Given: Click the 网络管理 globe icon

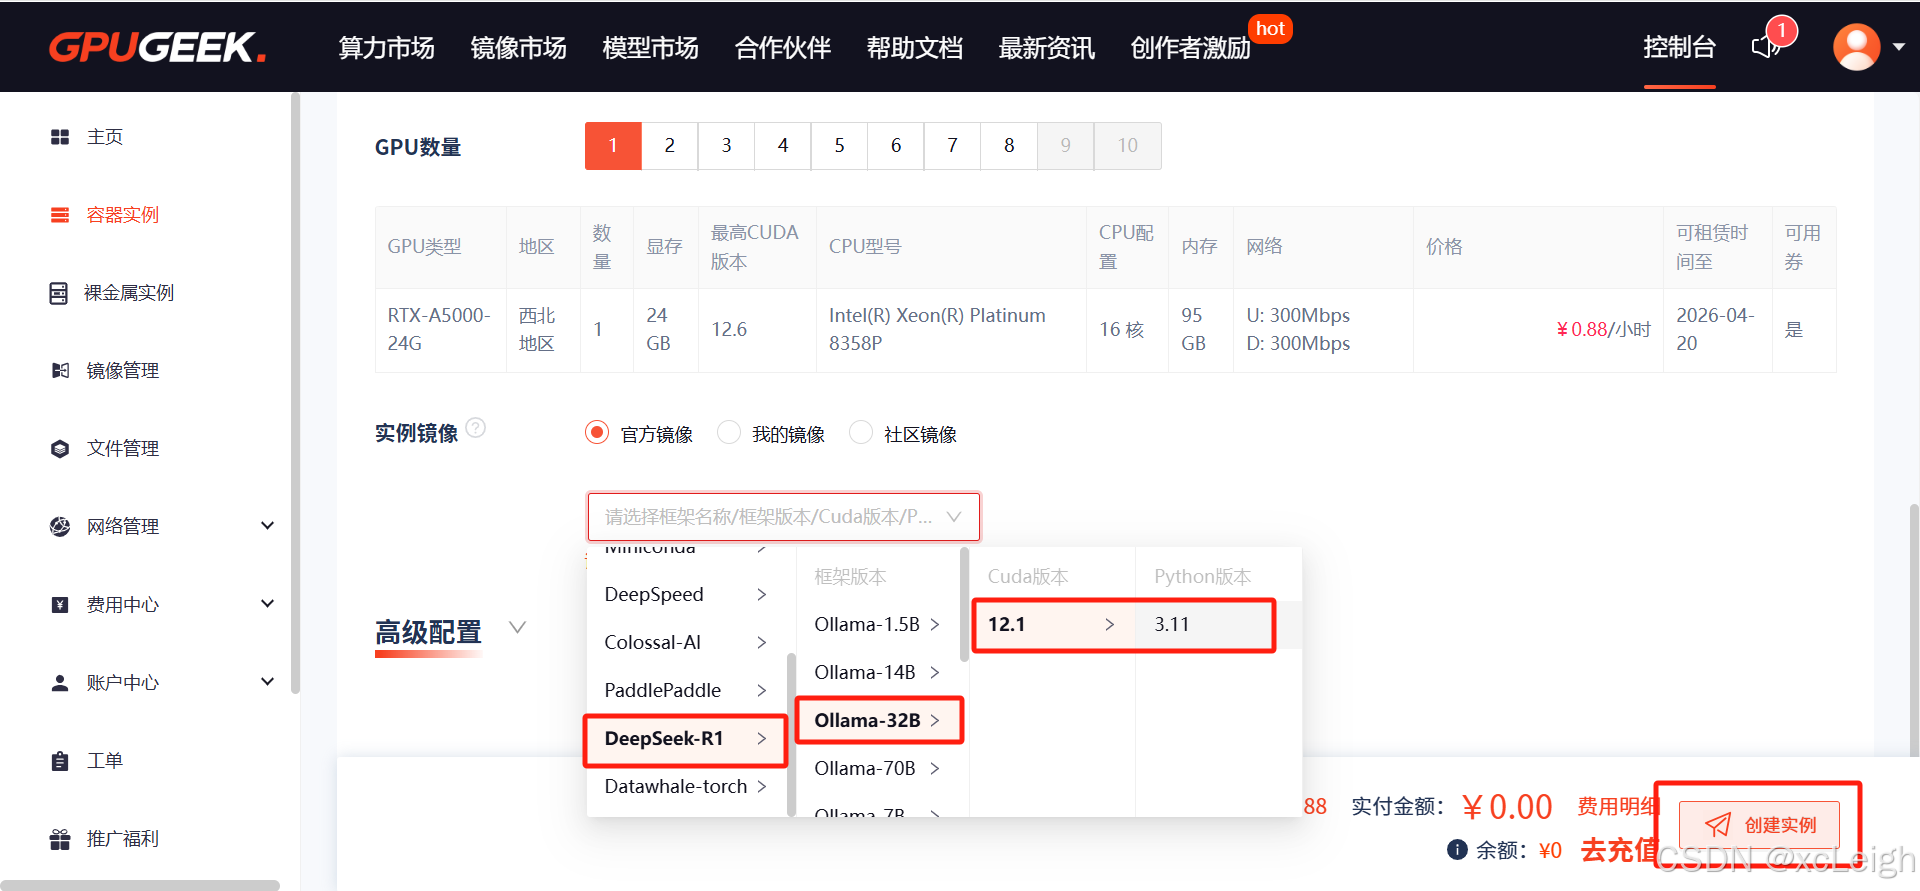Looking at the screenshot, I should click(x=60, y=527).
